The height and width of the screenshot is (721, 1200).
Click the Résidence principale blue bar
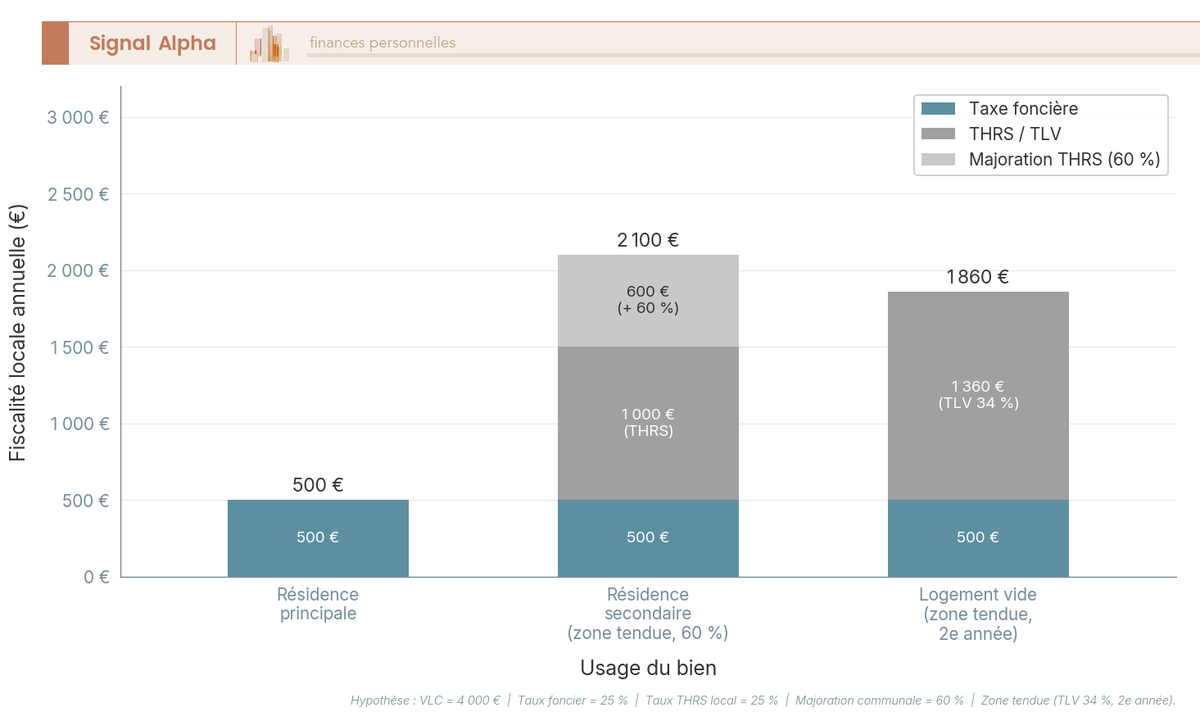pyautogui.click(x=318, y=538)
